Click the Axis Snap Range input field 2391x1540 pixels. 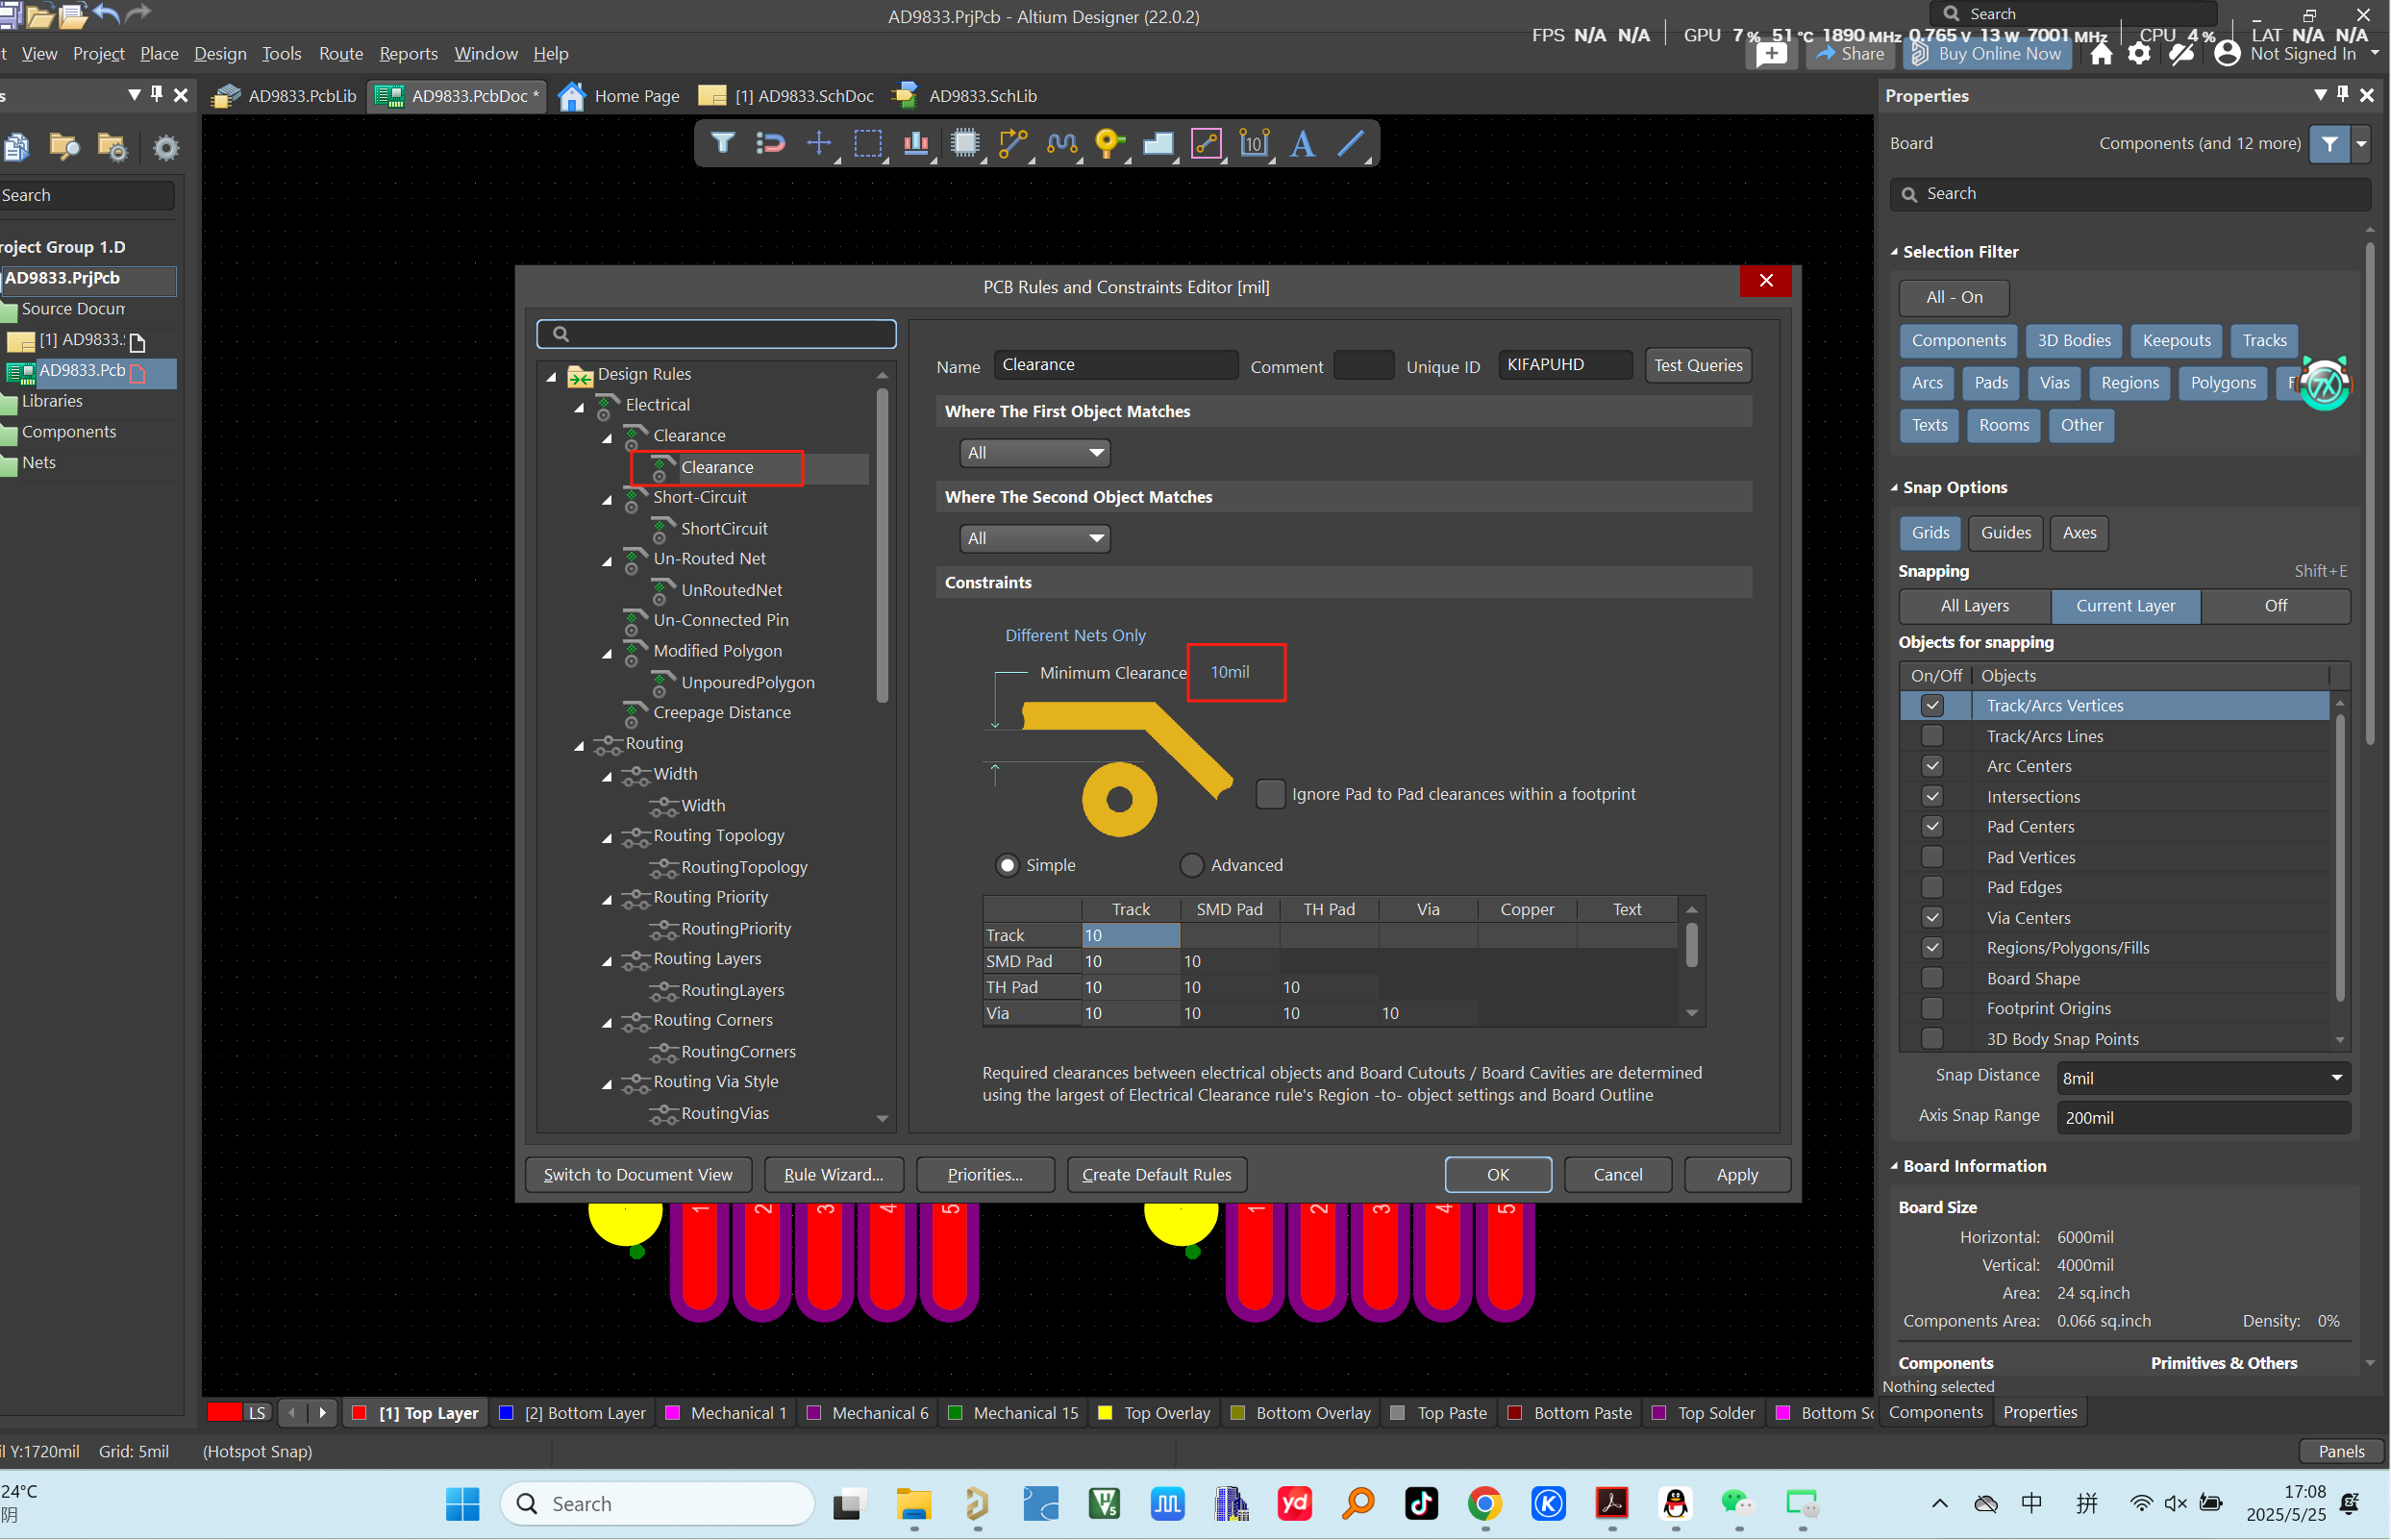2202,1118
